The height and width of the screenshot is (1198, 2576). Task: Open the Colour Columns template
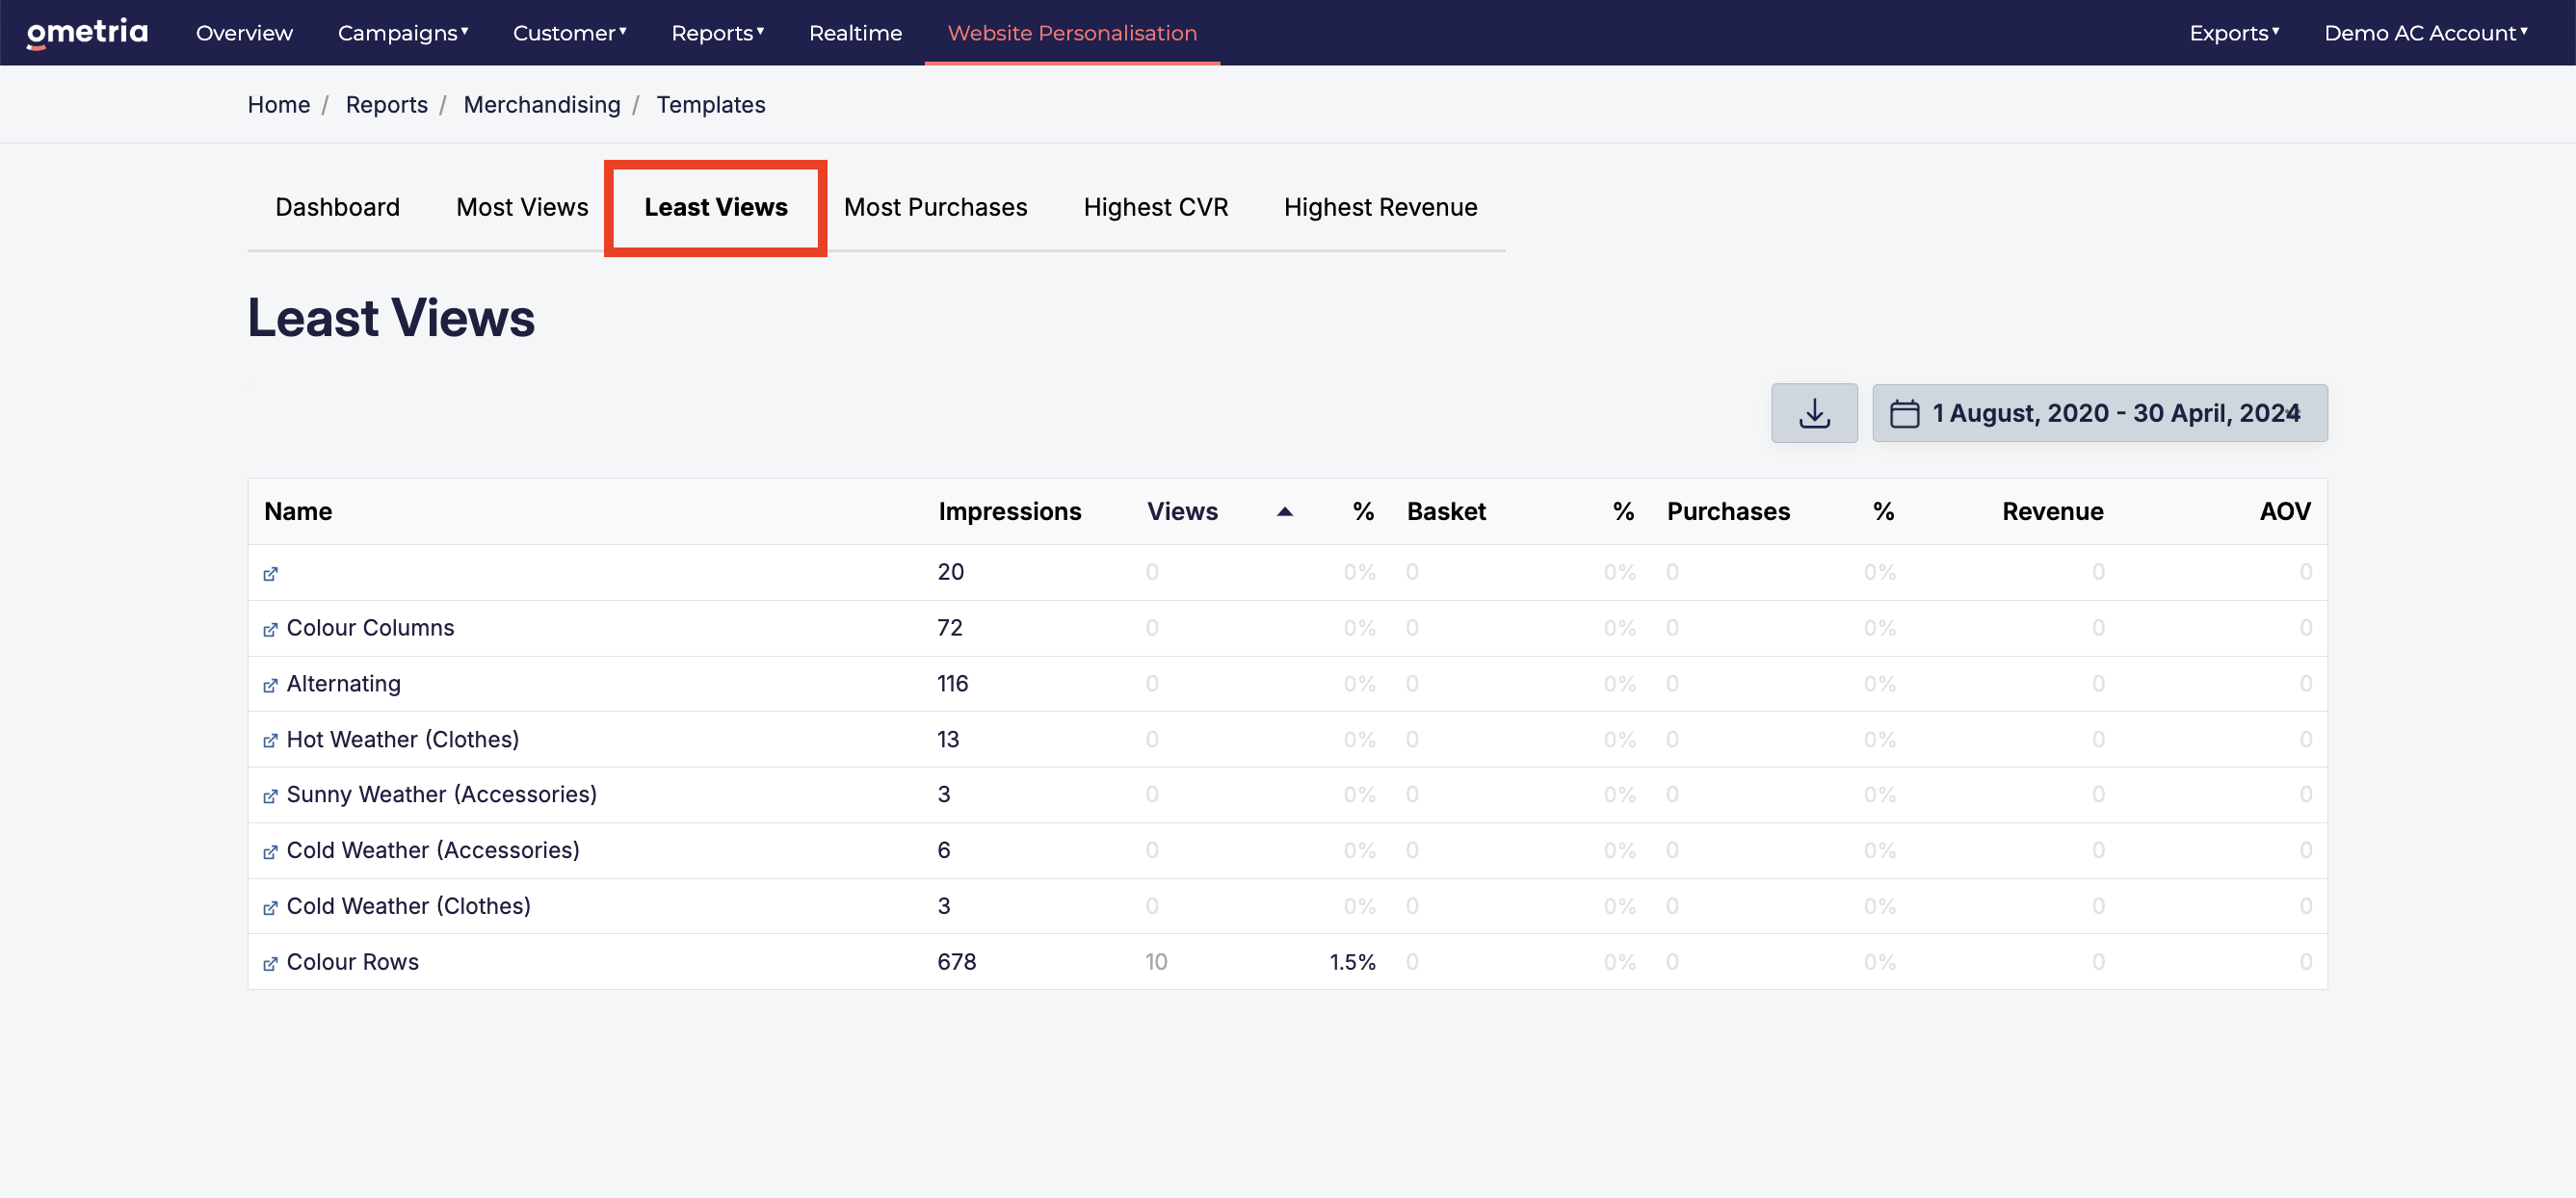tap(370, 628)
